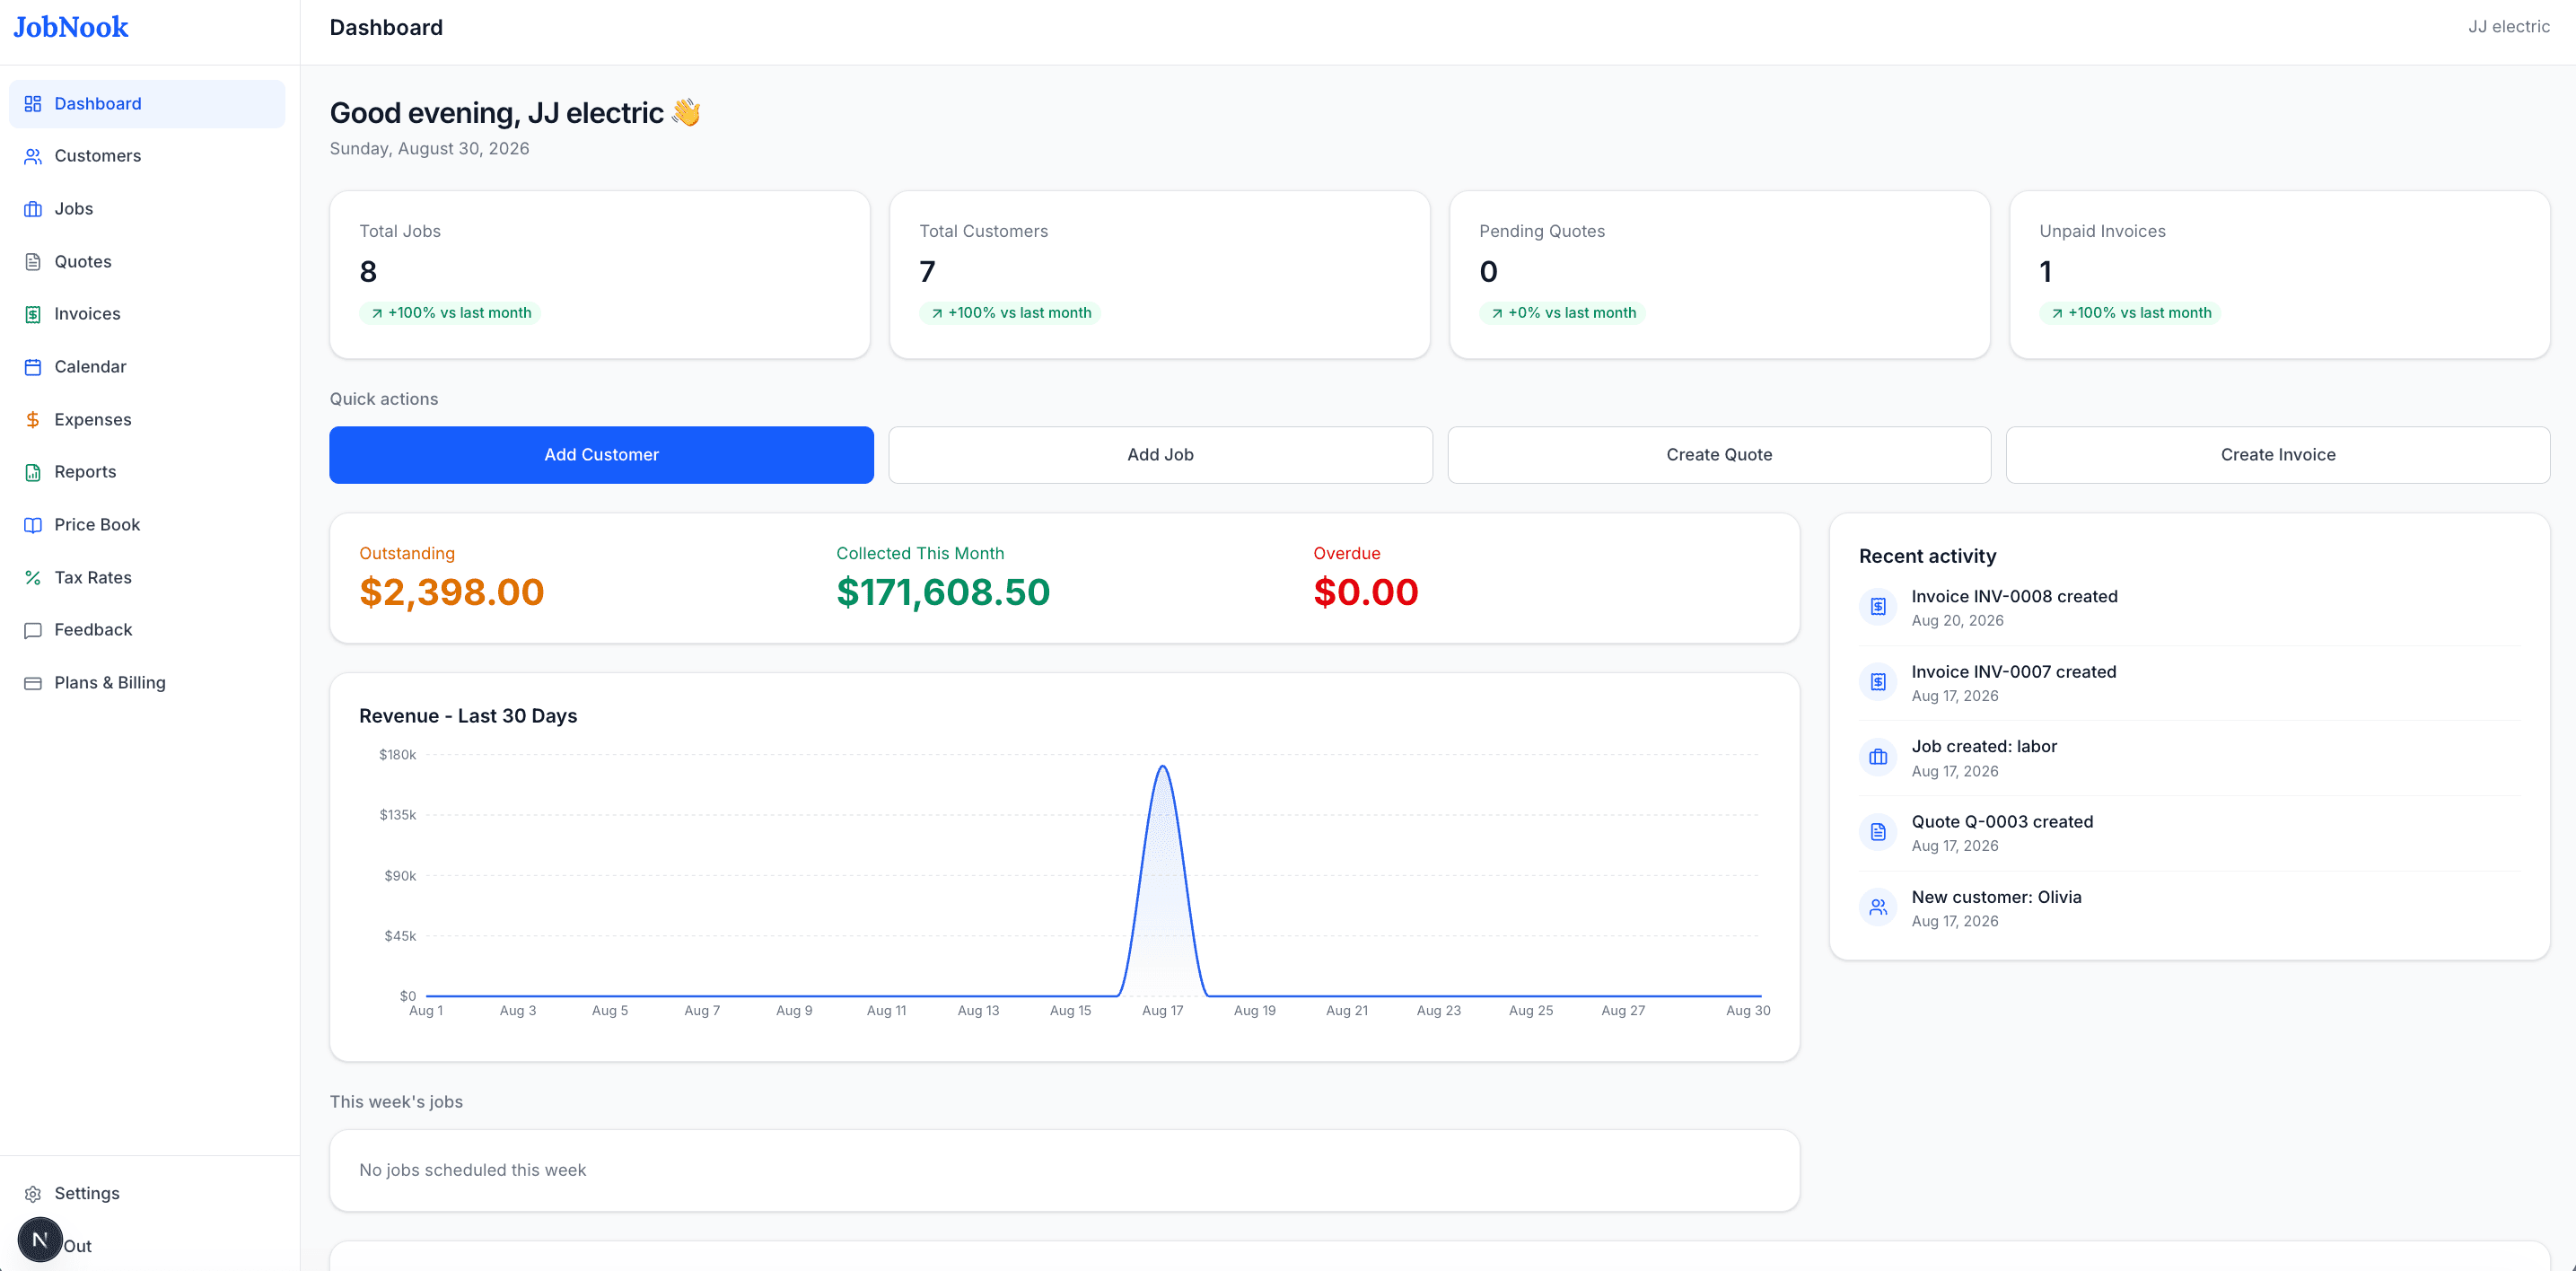
Task: Click the Customers people icon in sidebar
Action: click(33, 156)
